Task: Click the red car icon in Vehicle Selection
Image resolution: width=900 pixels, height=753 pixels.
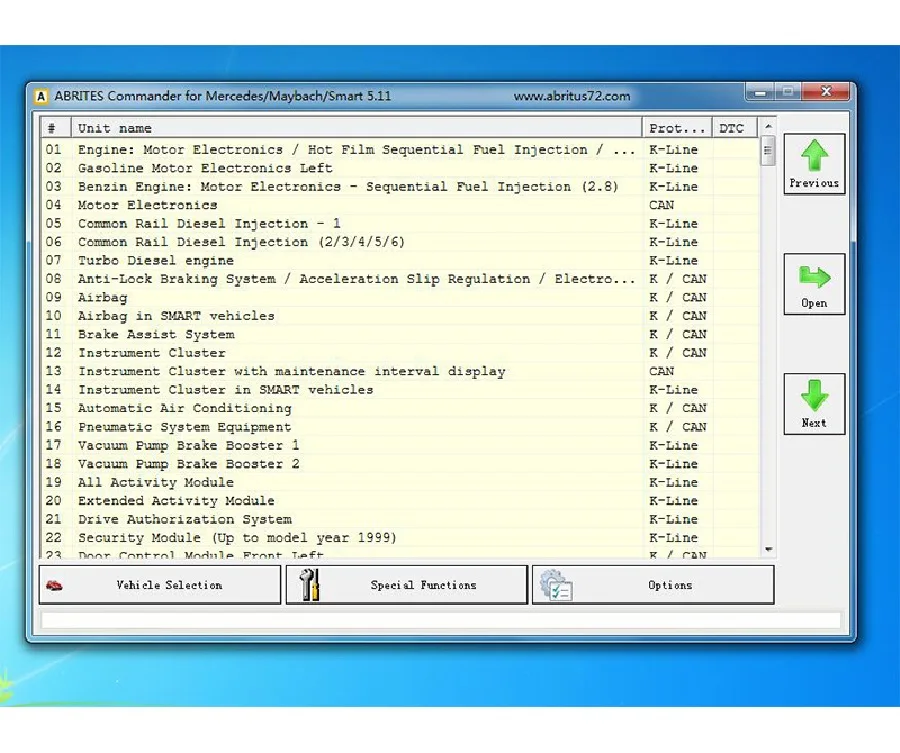Action: coord(54,585)
